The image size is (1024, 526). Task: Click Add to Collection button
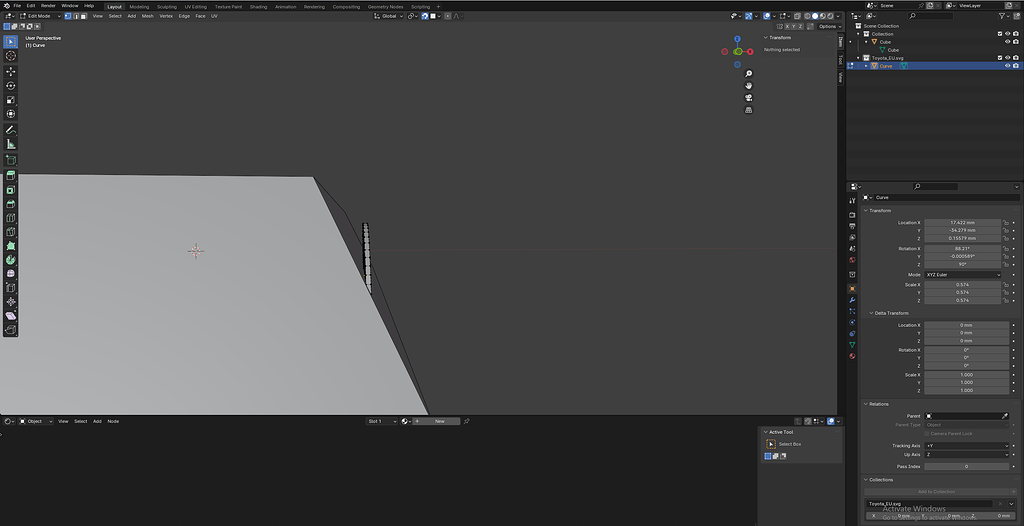pos(936,491)
